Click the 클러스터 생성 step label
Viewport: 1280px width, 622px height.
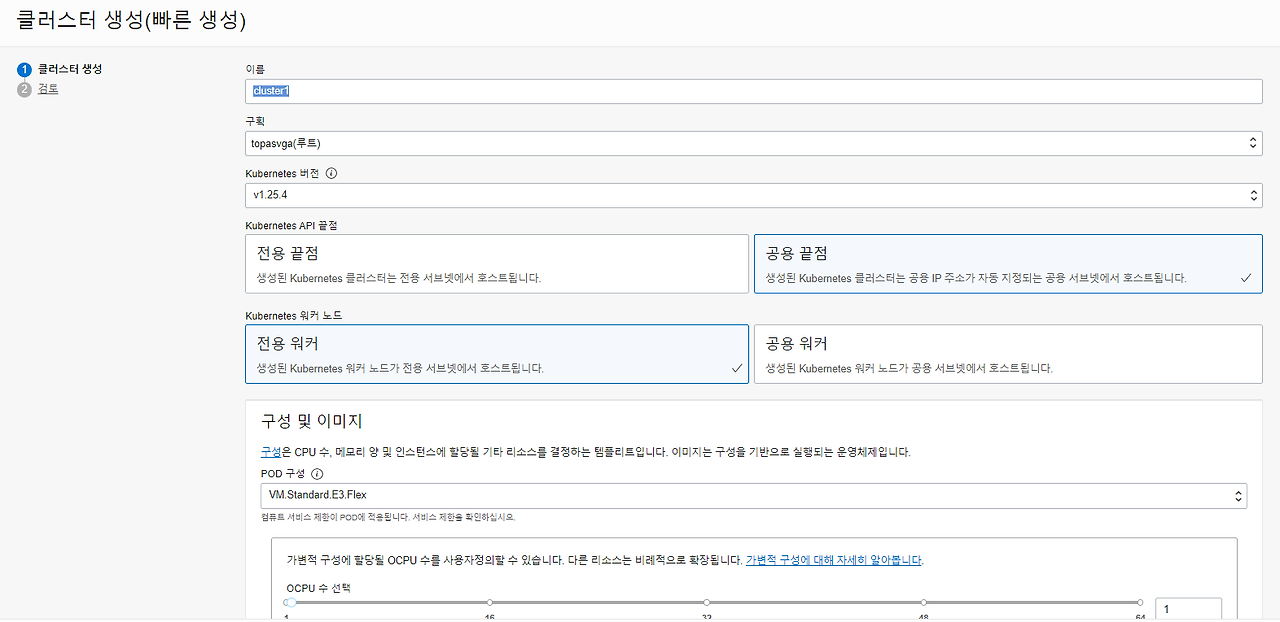pos(62,69)
